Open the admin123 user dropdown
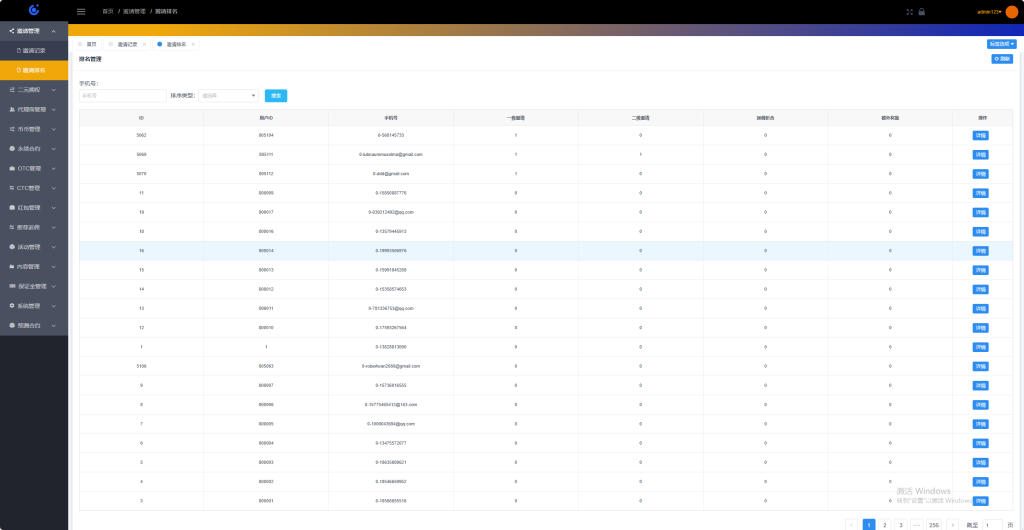1024x530 pixels. click(988, 11)
